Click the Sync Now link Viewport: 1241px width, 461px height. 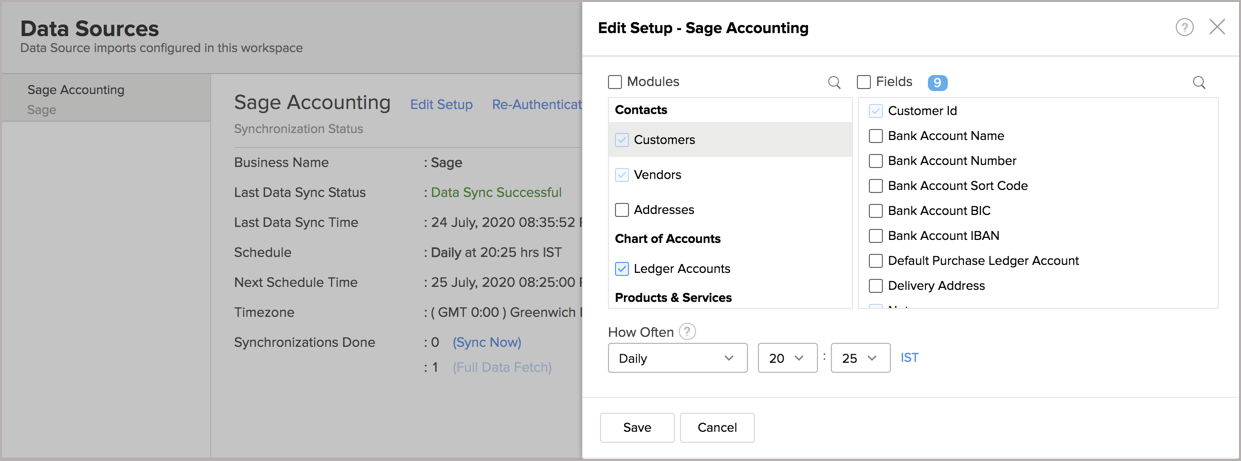487,342
